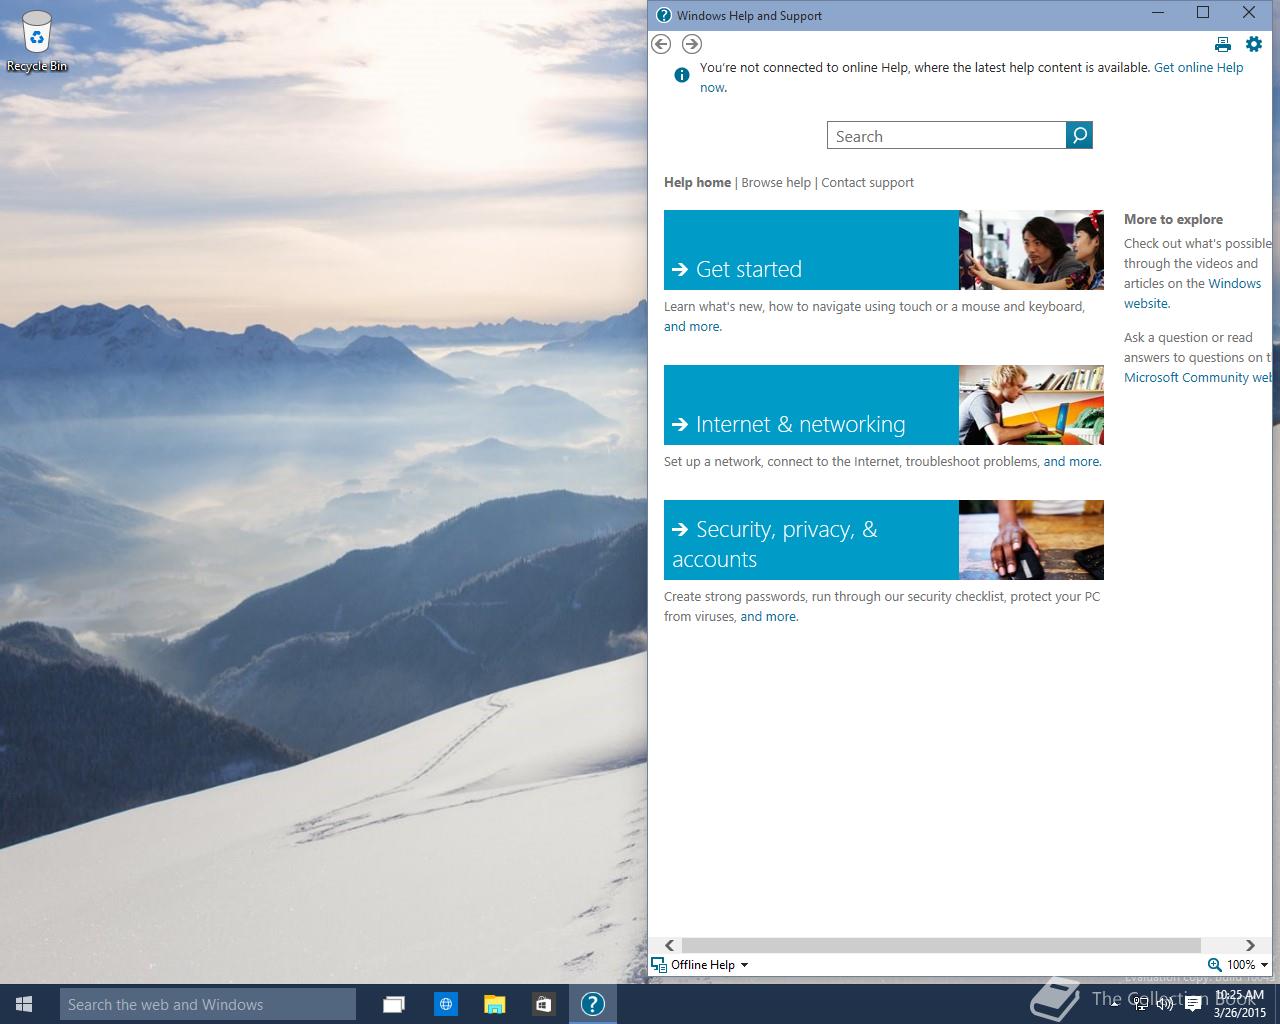Open notifications from the tray action center icon

pyautogui.click(x=1193, y=1005)
